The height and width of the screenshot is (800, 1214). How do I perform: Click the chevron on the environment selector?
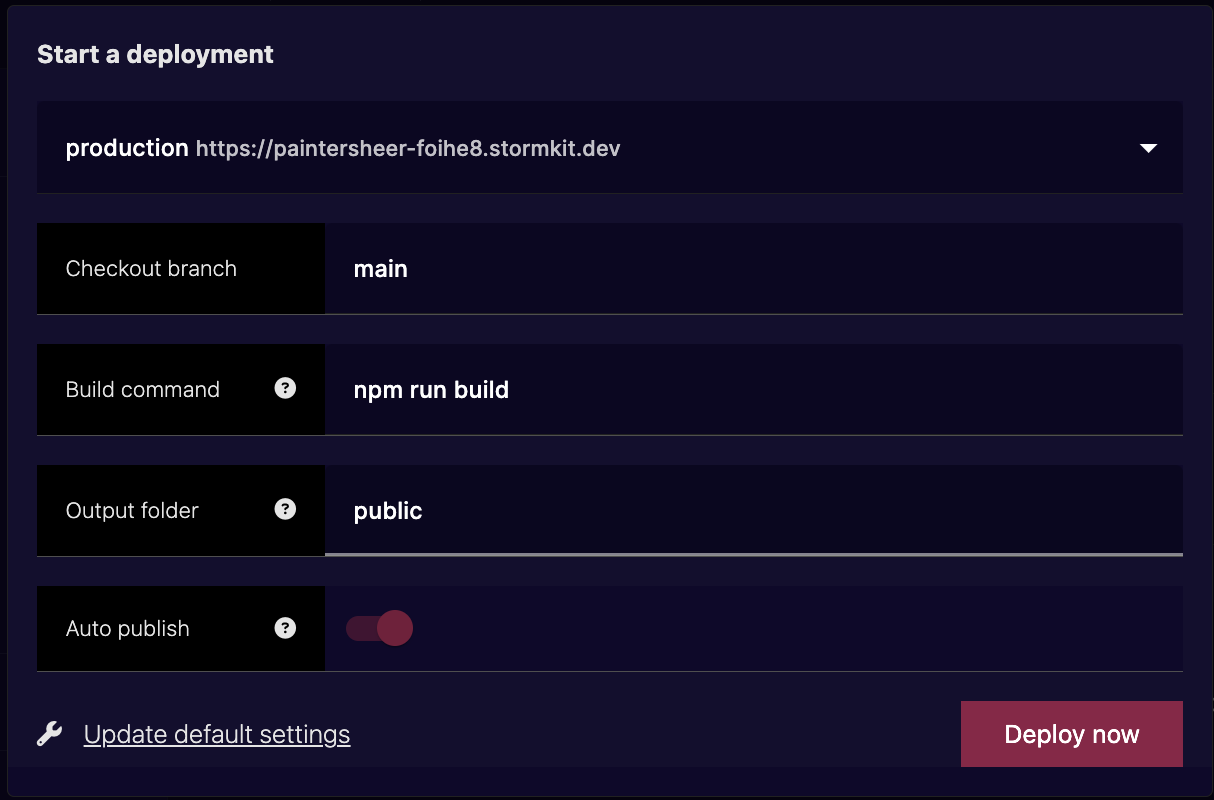(1148, 147)
